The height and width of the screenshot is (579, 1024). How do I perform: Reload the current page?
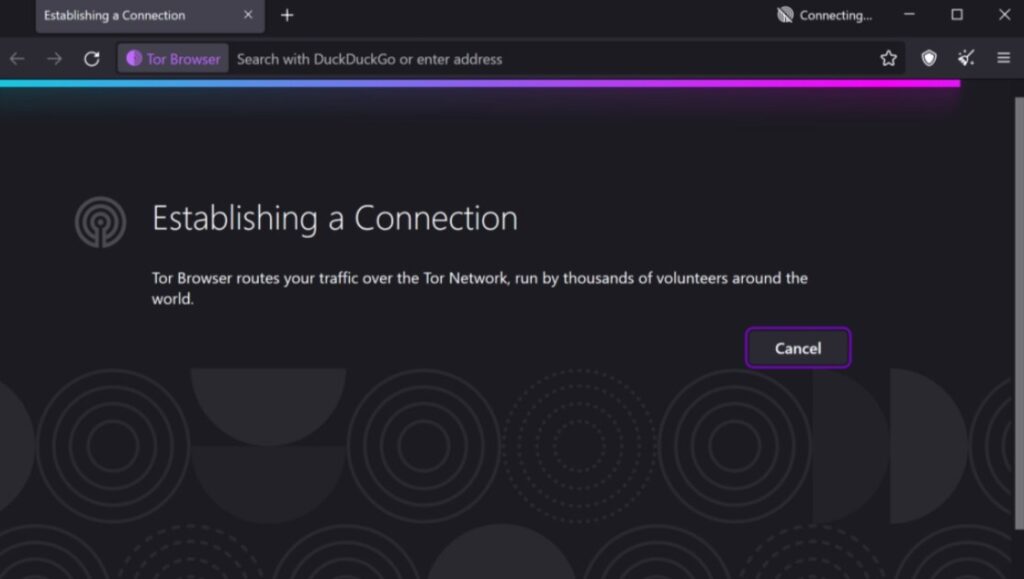[91, 59]
